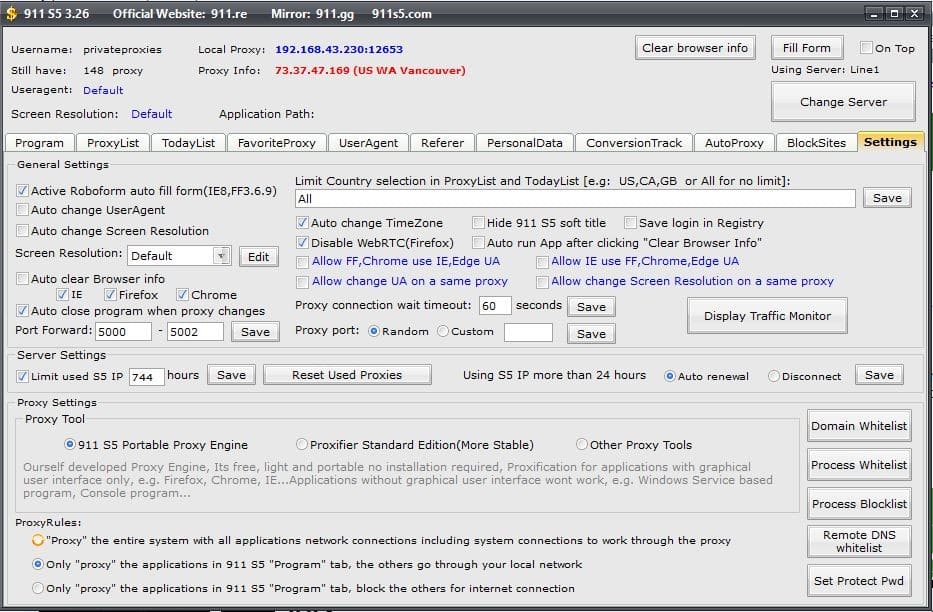Image resolution: width=933 pixels, height=612 pixels.
Task: Select the UserAgent tab
Action: click(368, 143)
